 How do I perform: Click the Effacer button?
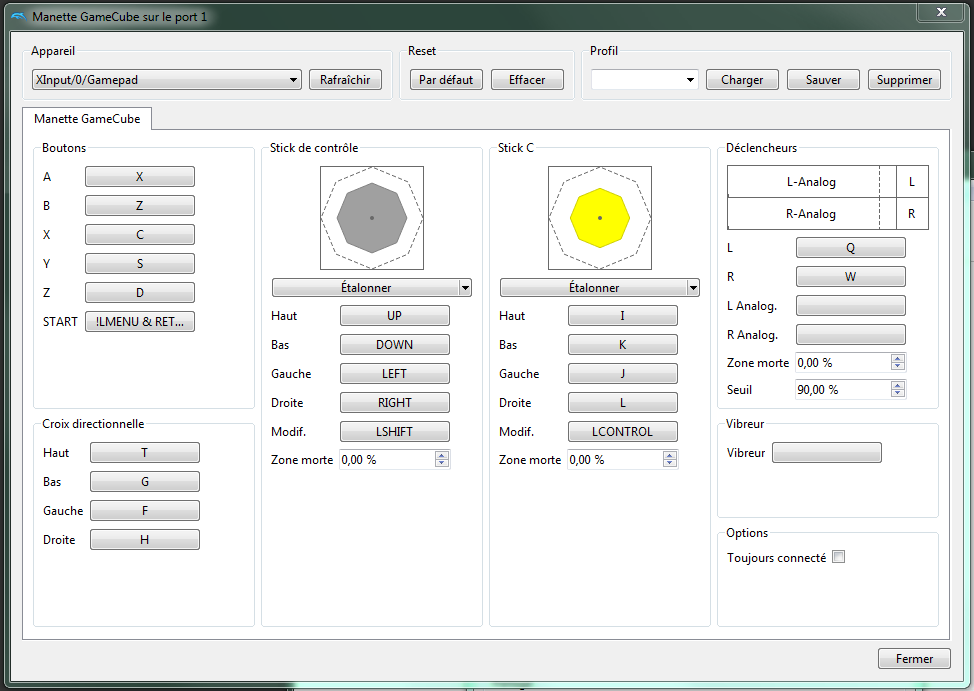pyautogui.click(x=527, y=80)
